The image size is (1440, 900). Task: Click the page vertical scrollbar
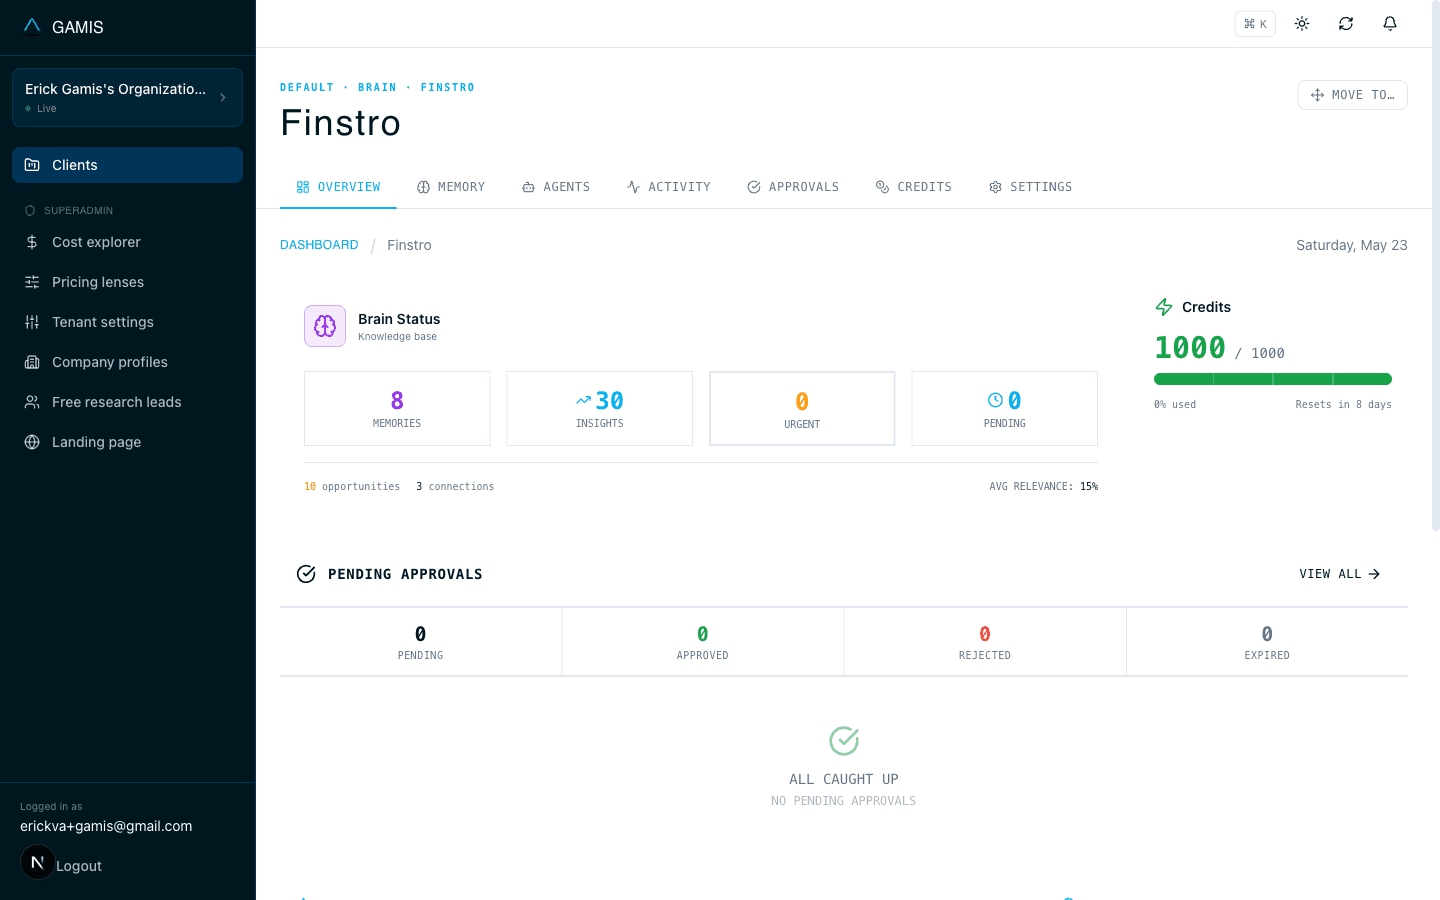[1436, 265]
